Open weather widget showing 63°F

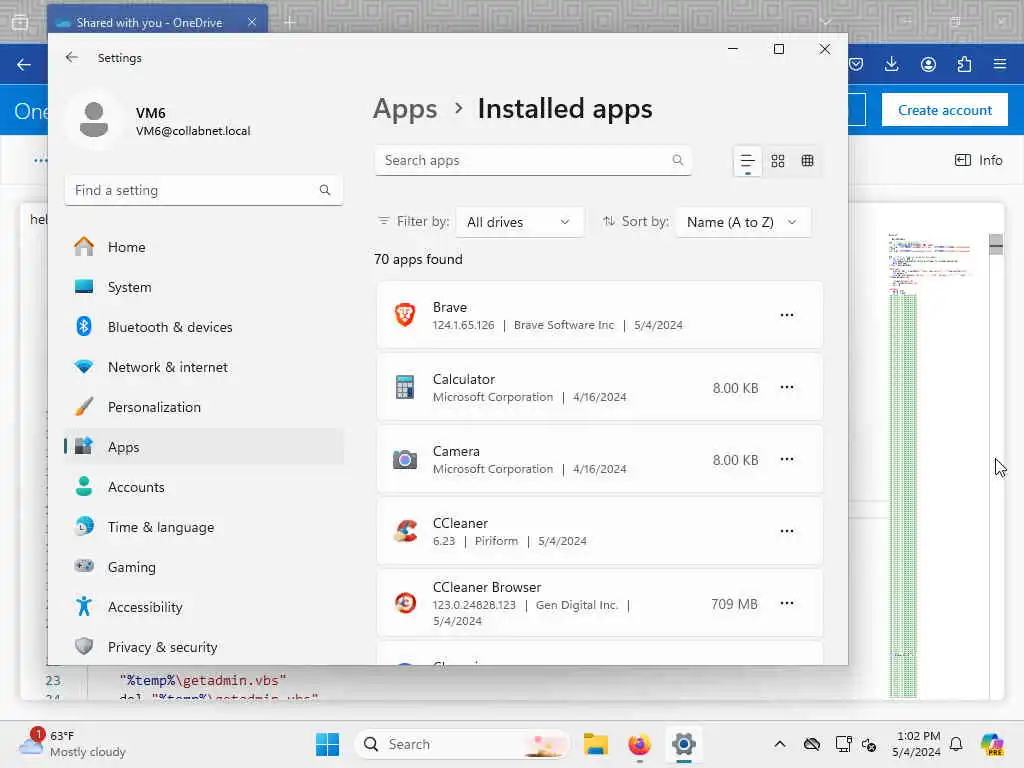pyautogui.click(x=72, y=744)
